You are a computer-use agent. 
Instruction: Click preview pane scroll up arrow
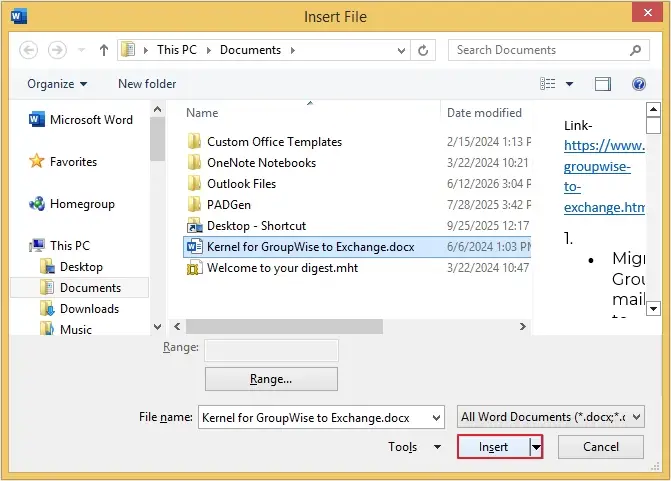[653, 110]
